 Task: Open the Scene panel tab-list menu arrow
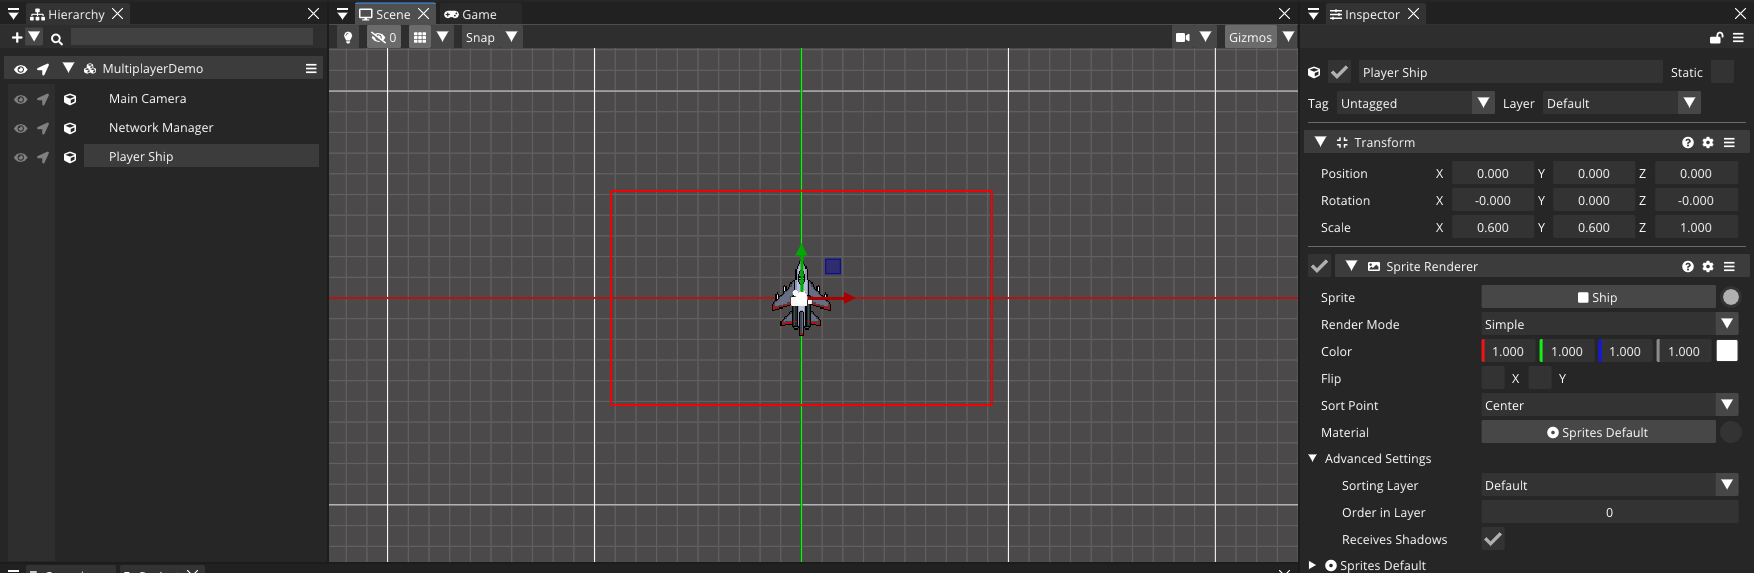tap(342, 14)
